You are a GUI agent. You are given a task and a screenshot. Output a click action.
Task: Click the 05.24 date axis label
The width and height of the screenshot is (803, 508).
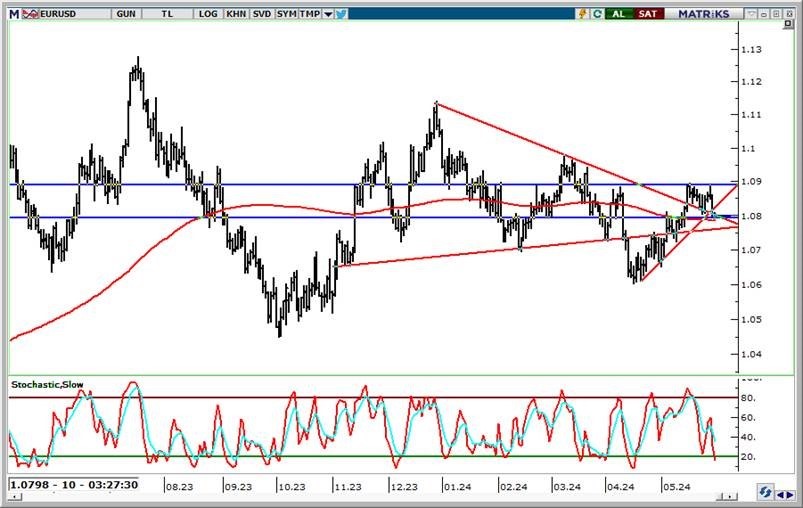[677, 487]
